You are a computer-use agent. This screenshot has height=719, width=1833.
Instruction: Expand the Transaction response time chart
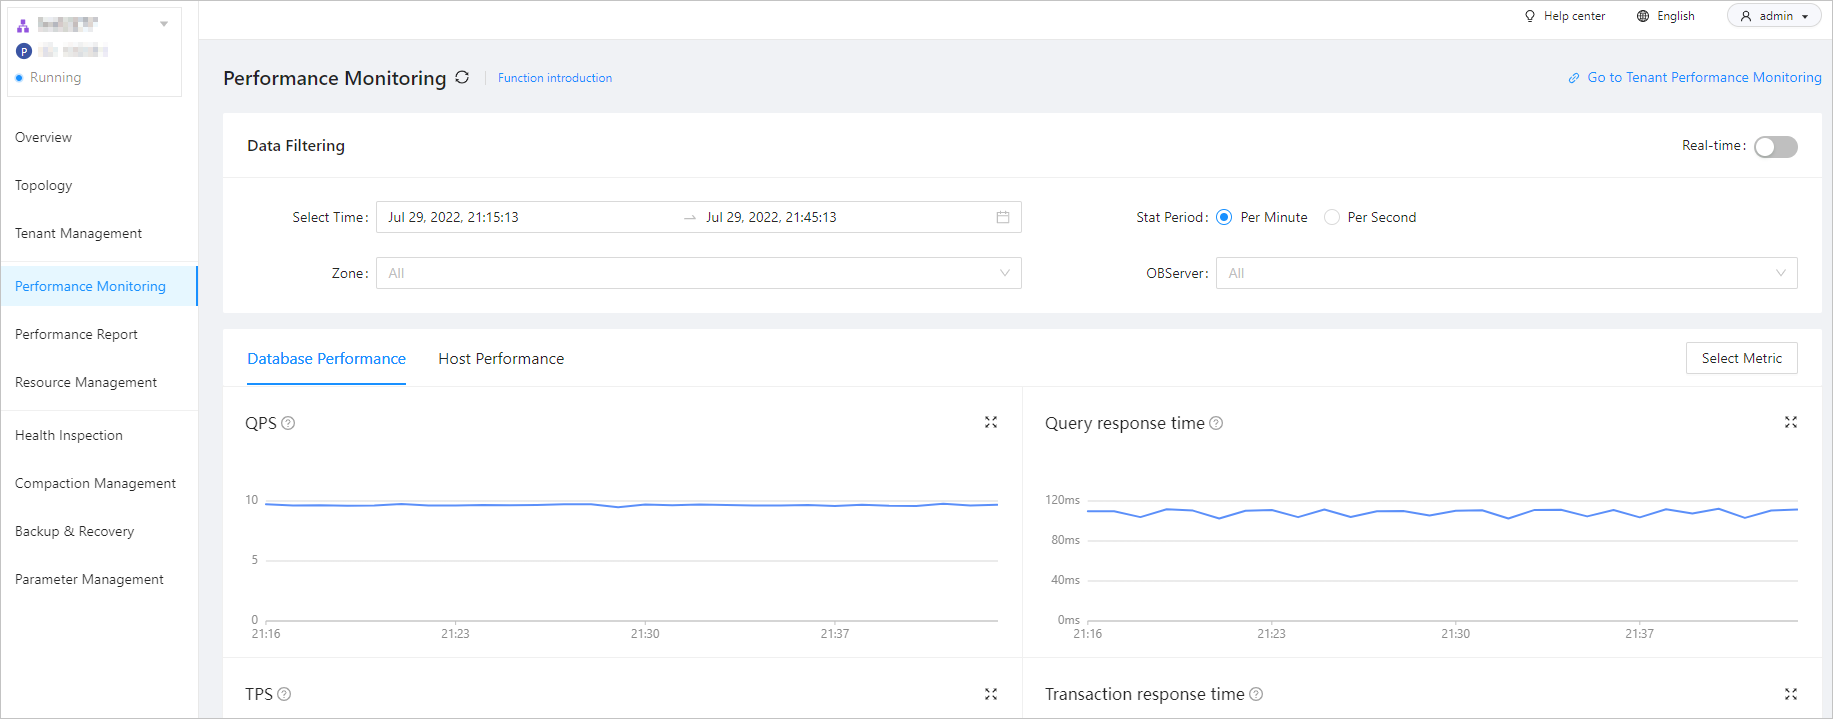click(x=1790, y=694)
